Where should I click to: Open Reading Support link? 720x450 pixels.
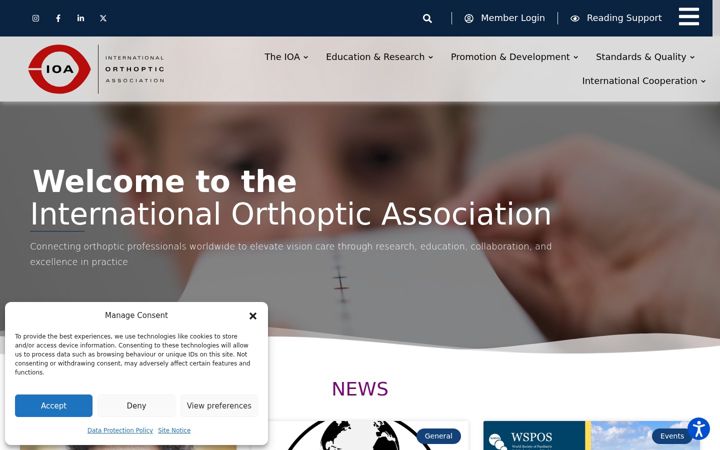624,18
